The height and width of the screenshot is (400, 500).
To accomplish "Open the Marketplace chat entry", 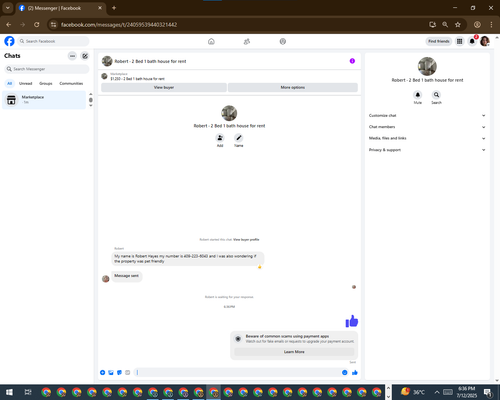I will click(44, 100).
